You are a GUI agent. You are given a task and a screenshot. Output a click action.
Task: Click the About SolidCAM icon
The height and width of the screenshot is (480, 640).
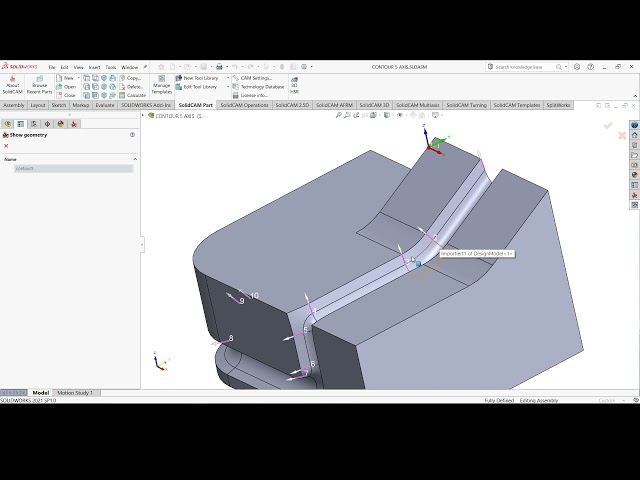tap(12, 85)
